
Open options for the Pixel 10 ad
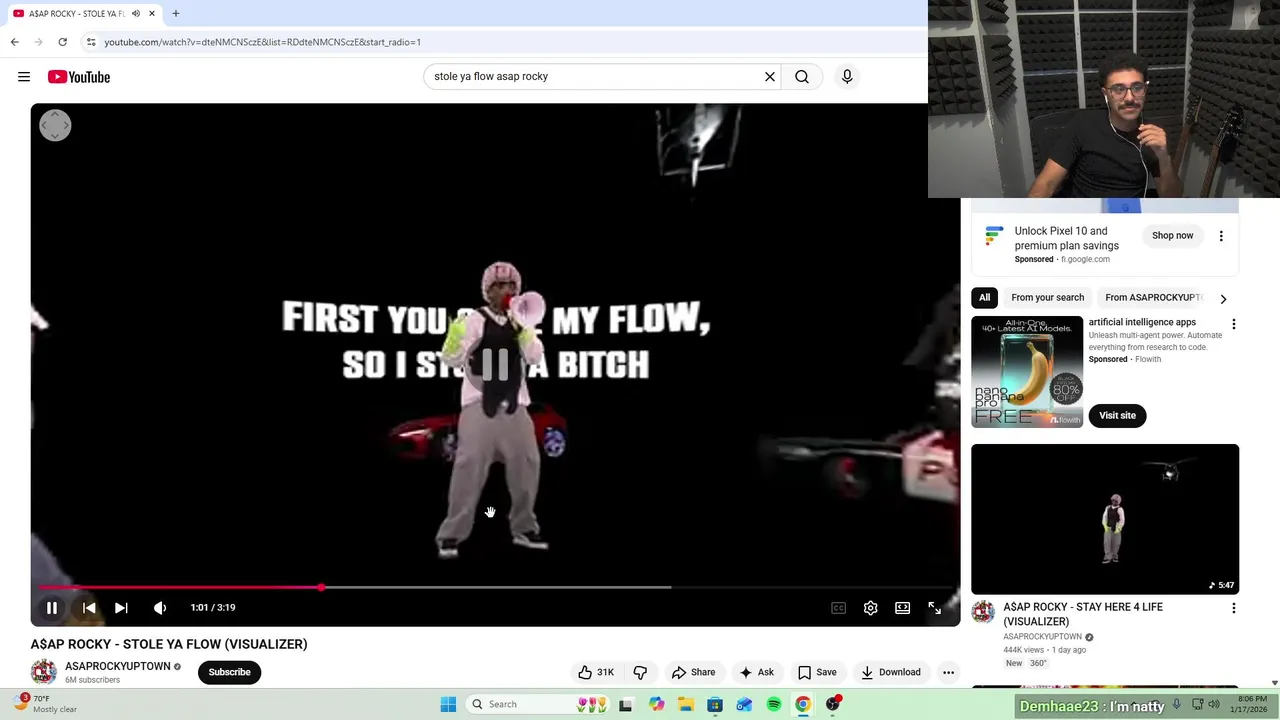[x=1221, y=236]
